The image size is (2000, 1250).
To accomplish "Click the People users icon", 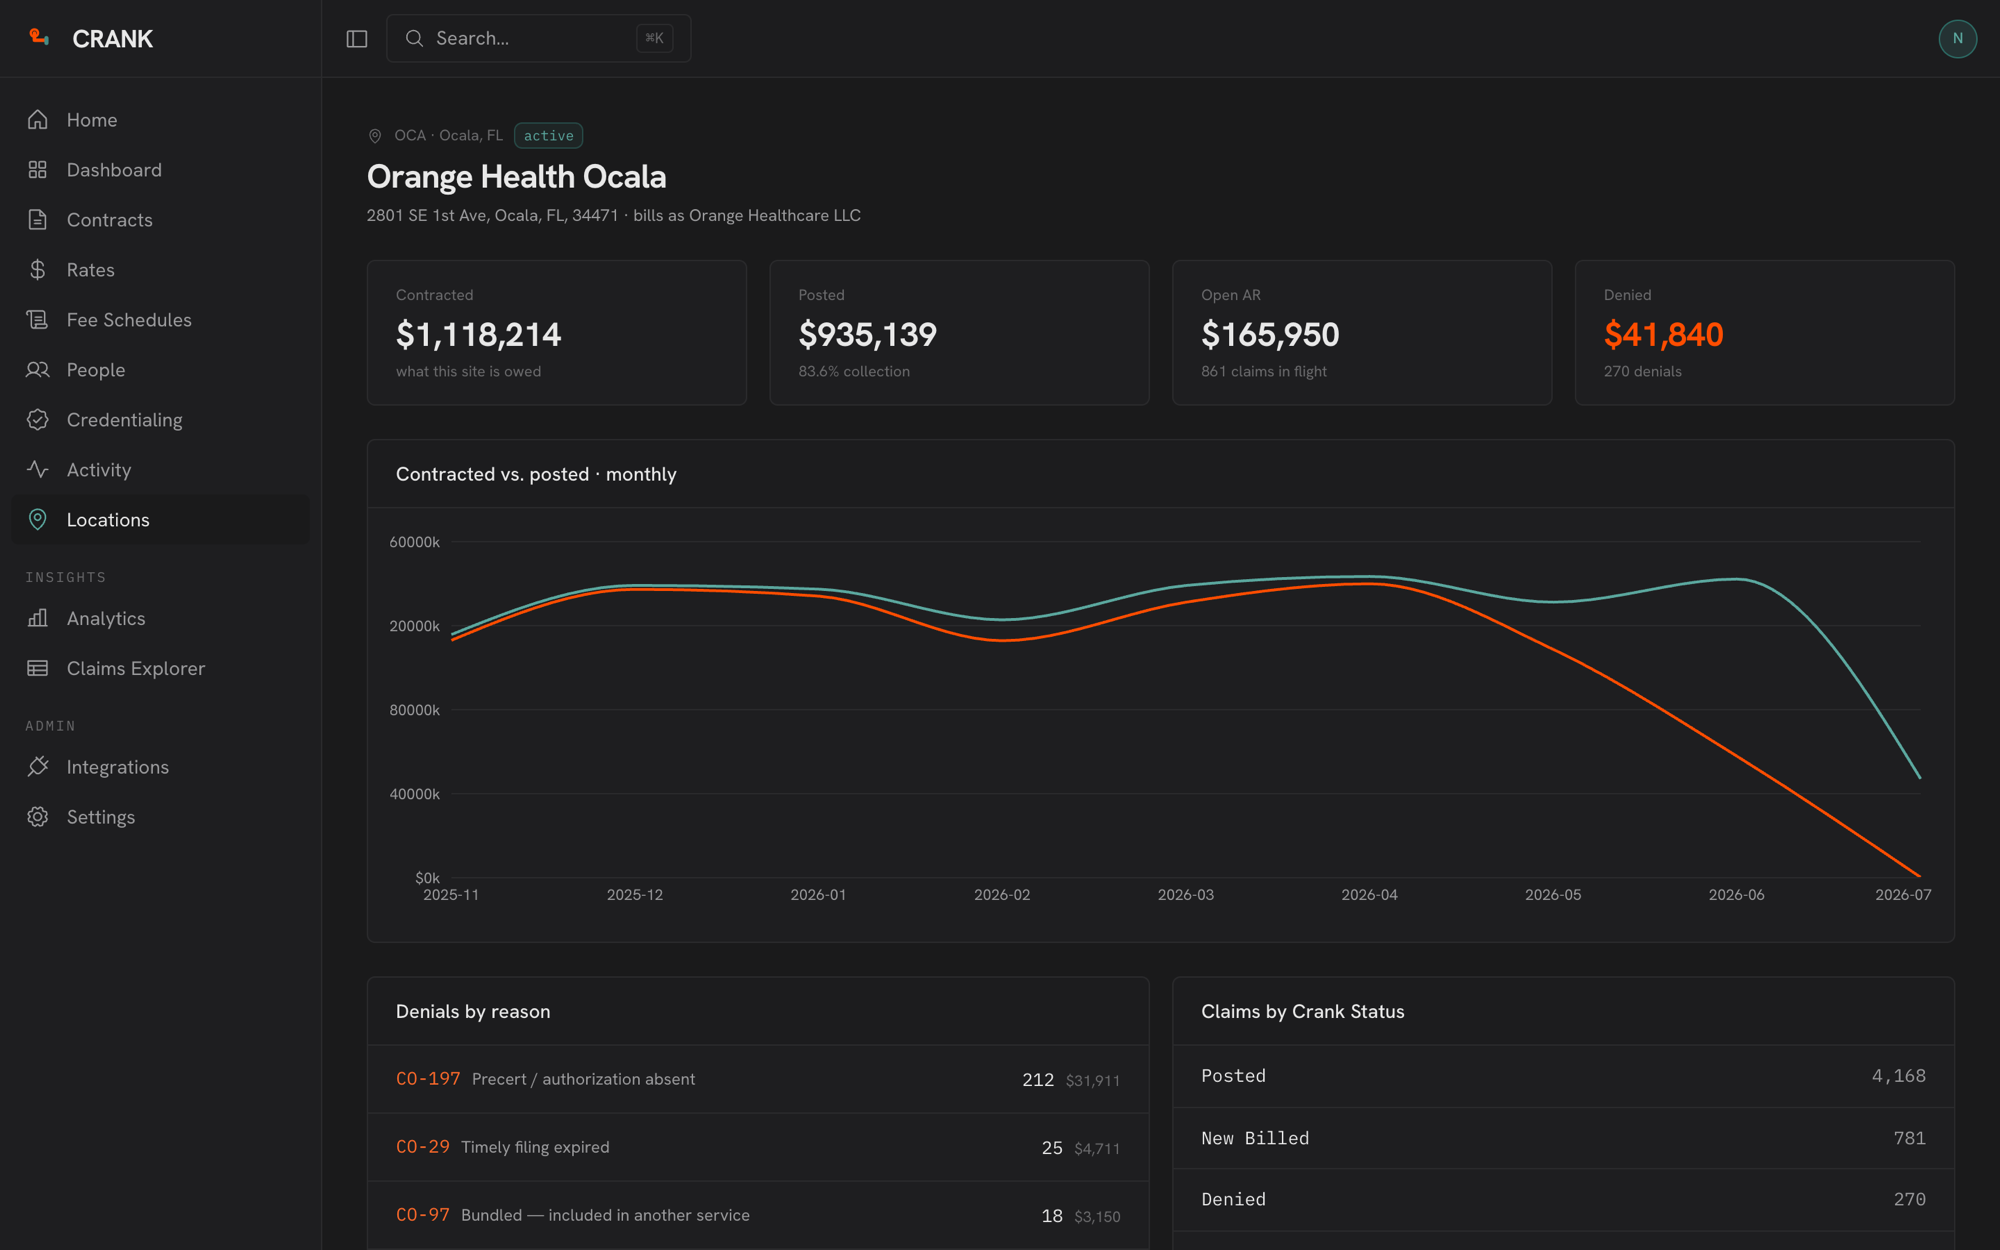I will 38,370.
